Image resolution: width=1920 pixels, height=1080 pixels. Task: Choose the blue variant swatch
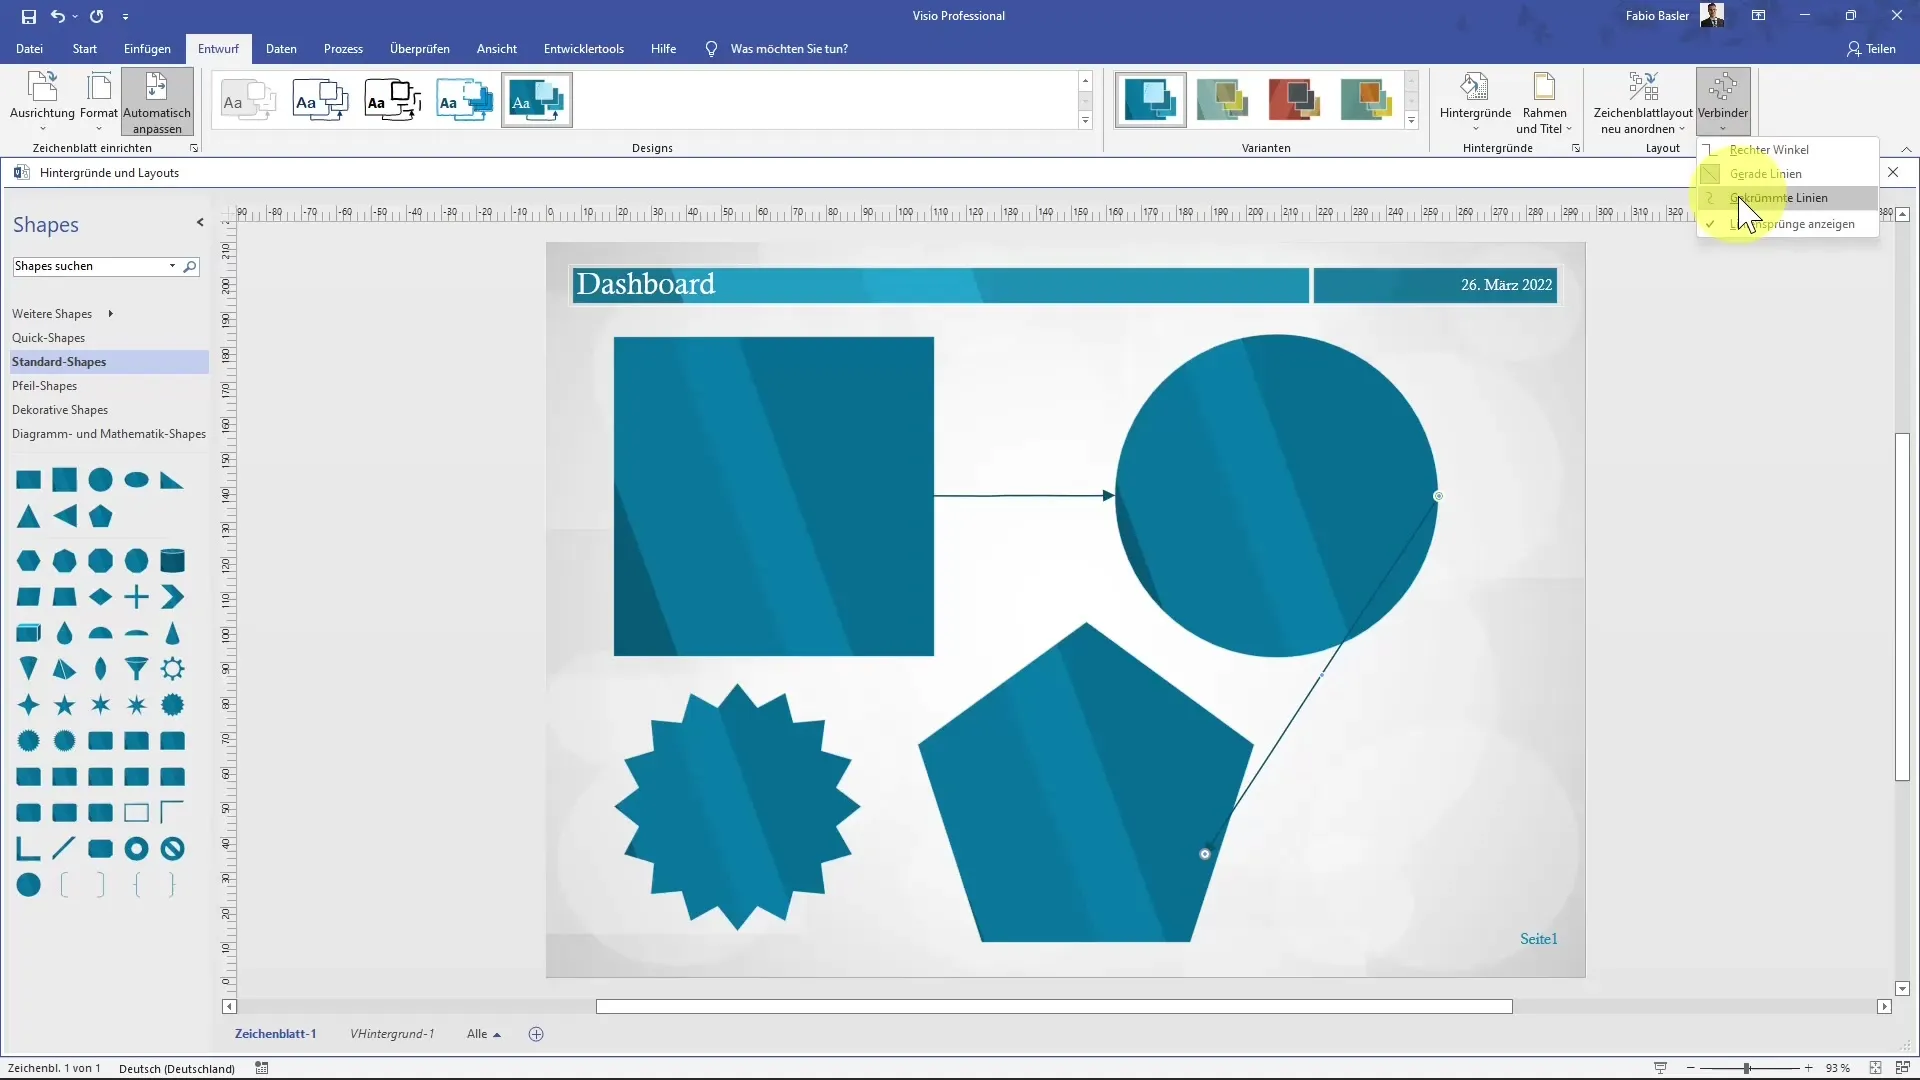pyautogui.click(x=1150, y=100)
